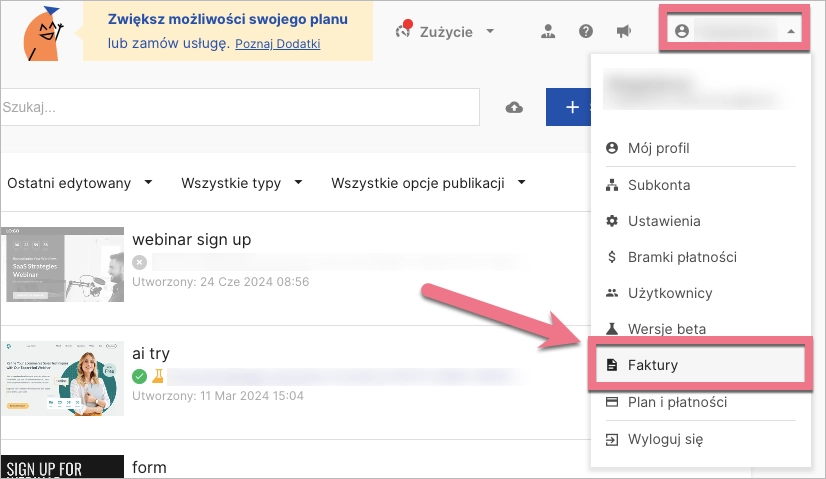The height and width of the screenshot is (479, 826).
Task: Click the person icon in top bar
Action: click(547, 31)
